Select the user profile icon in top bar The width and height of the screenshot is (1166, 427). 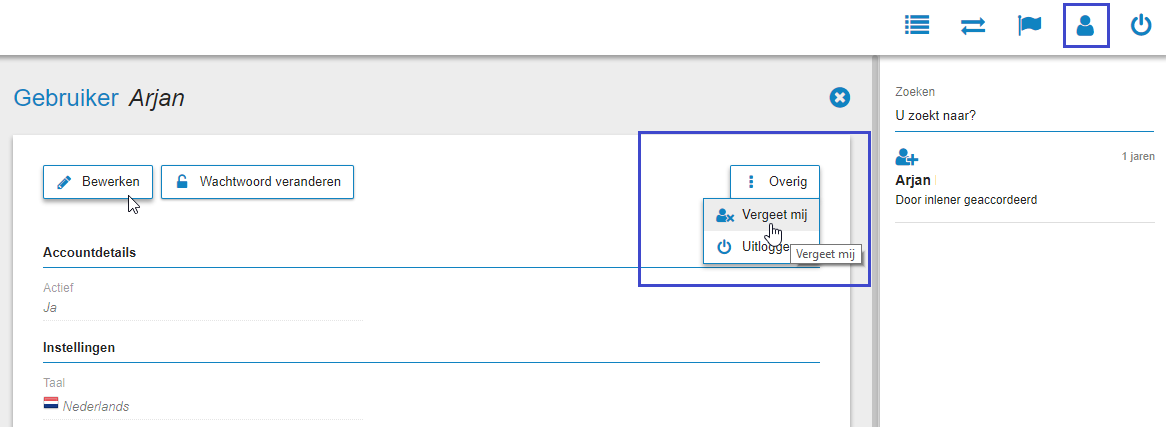[1086, 26]
